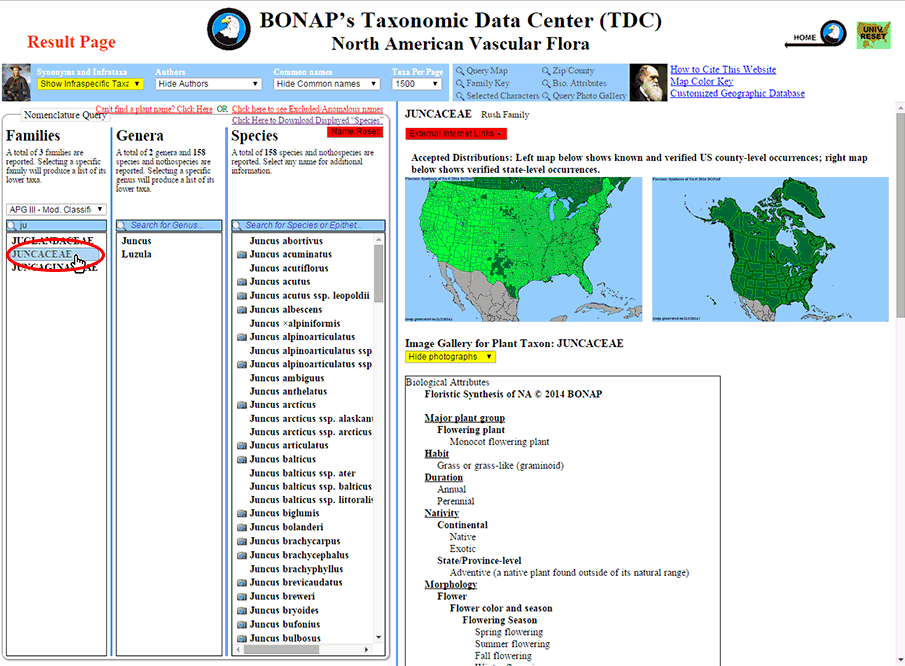Viewport: 905px width, 666px height.
Task: Open Zip County query option
Action: tap(568, 70)
